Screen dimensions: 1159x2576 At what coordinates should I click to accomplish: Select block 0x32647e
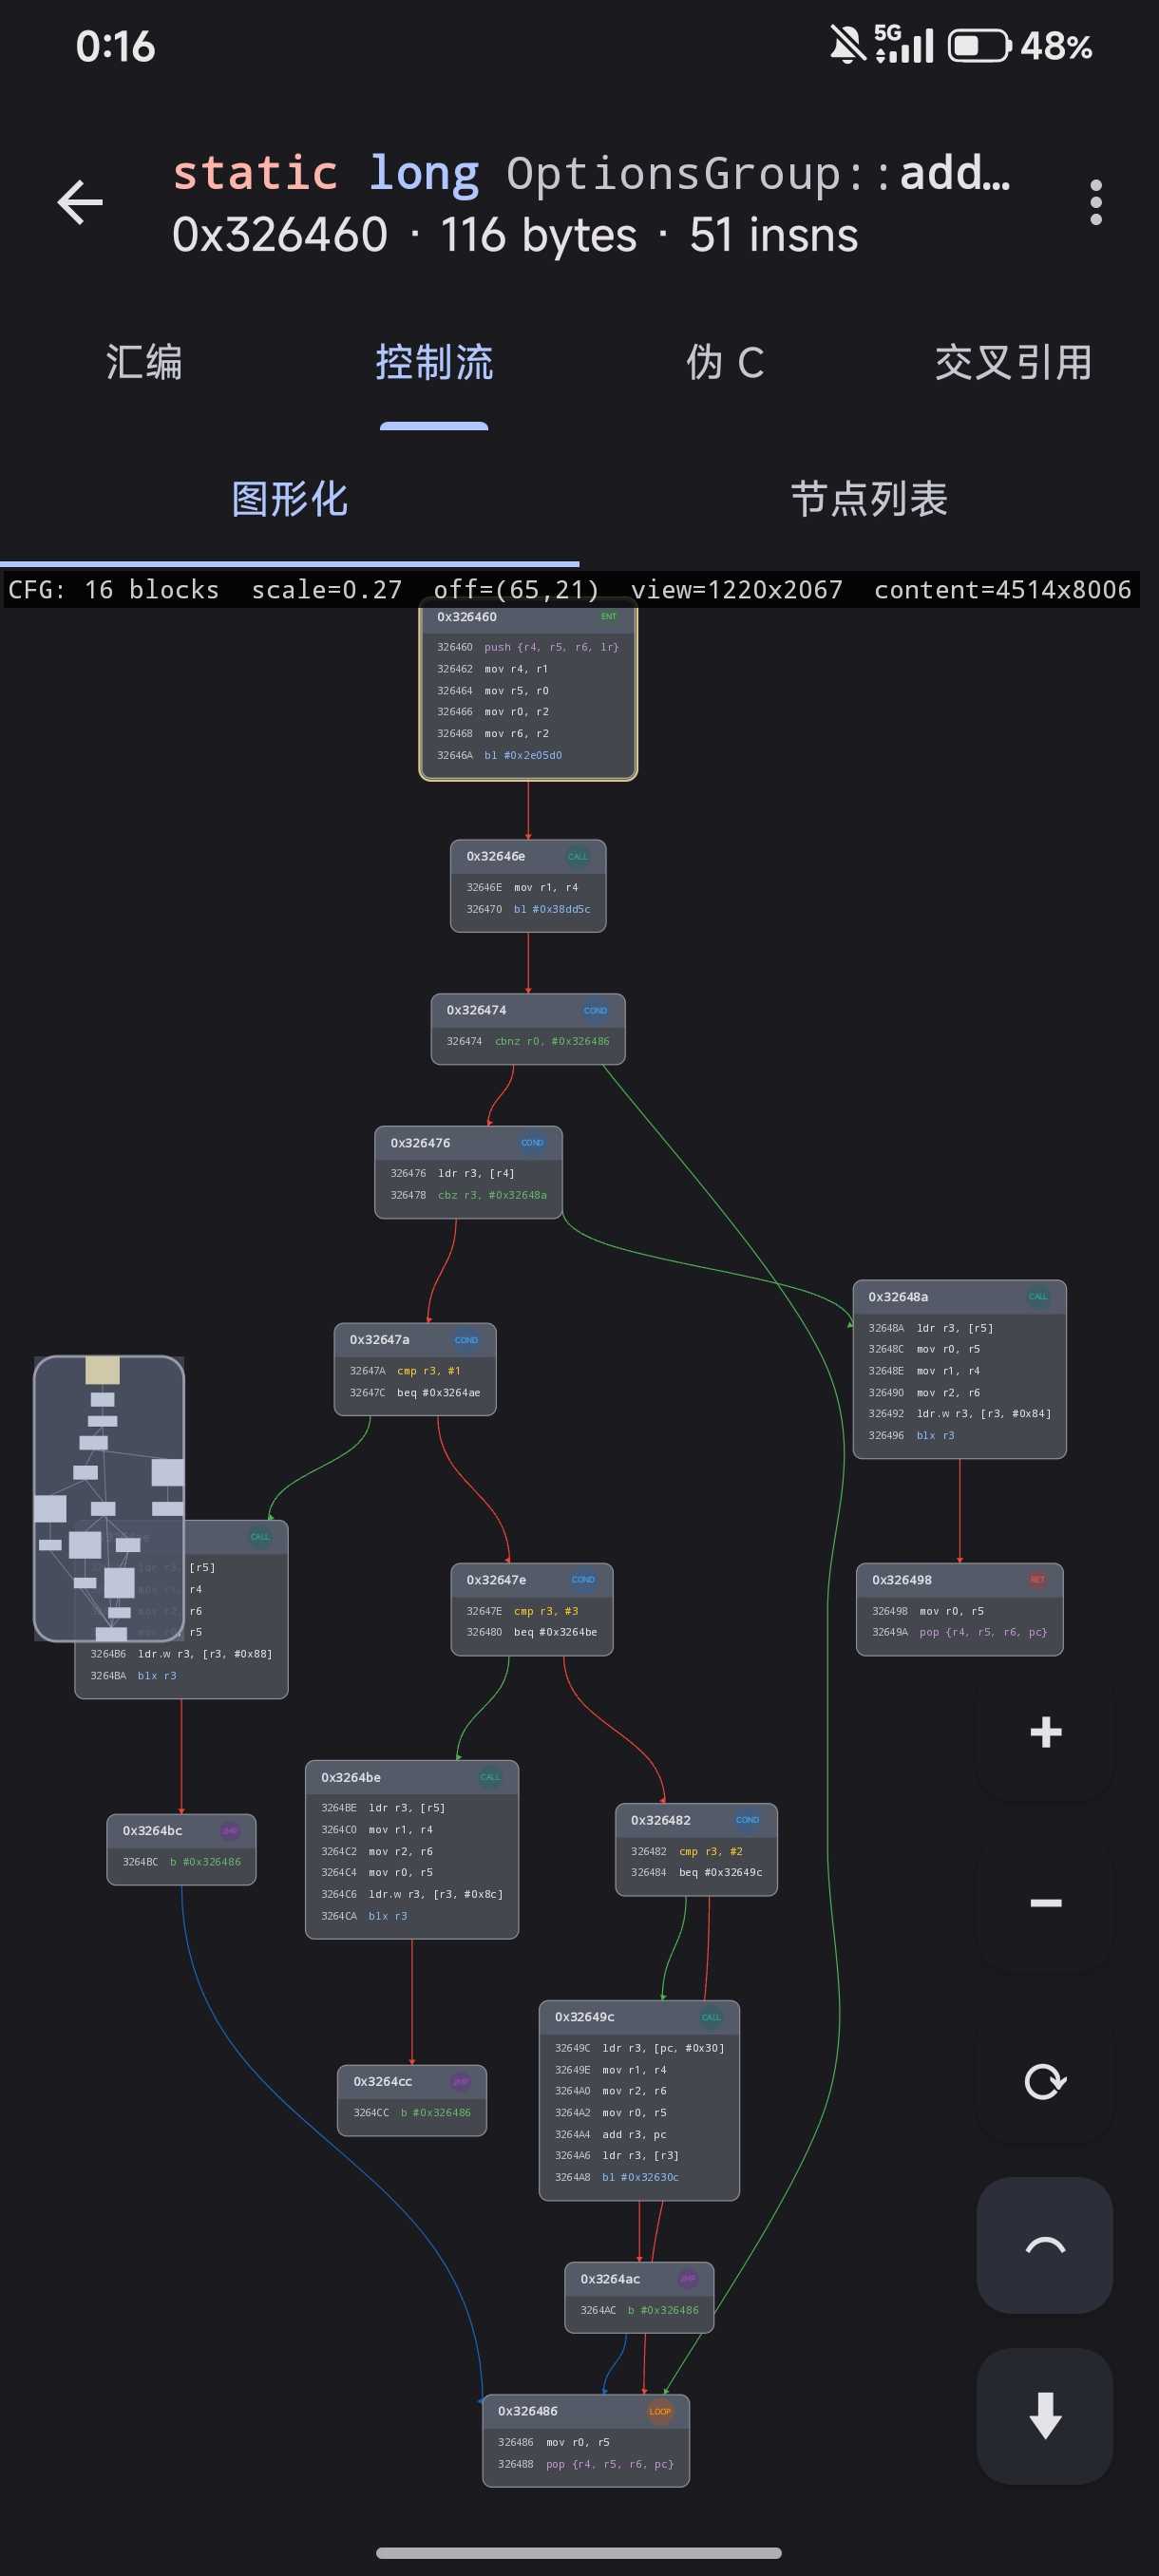[x=532, y=1609]
